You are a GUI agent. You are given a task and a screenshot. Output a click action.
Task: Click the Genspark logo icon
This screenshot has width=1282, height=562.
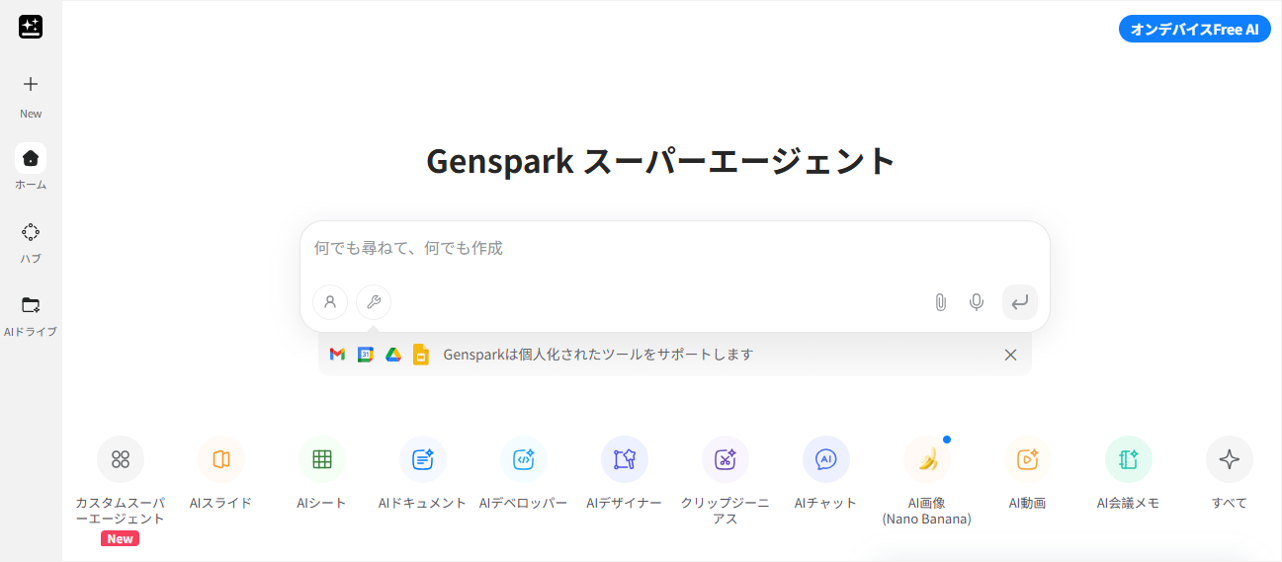(30, 27)
